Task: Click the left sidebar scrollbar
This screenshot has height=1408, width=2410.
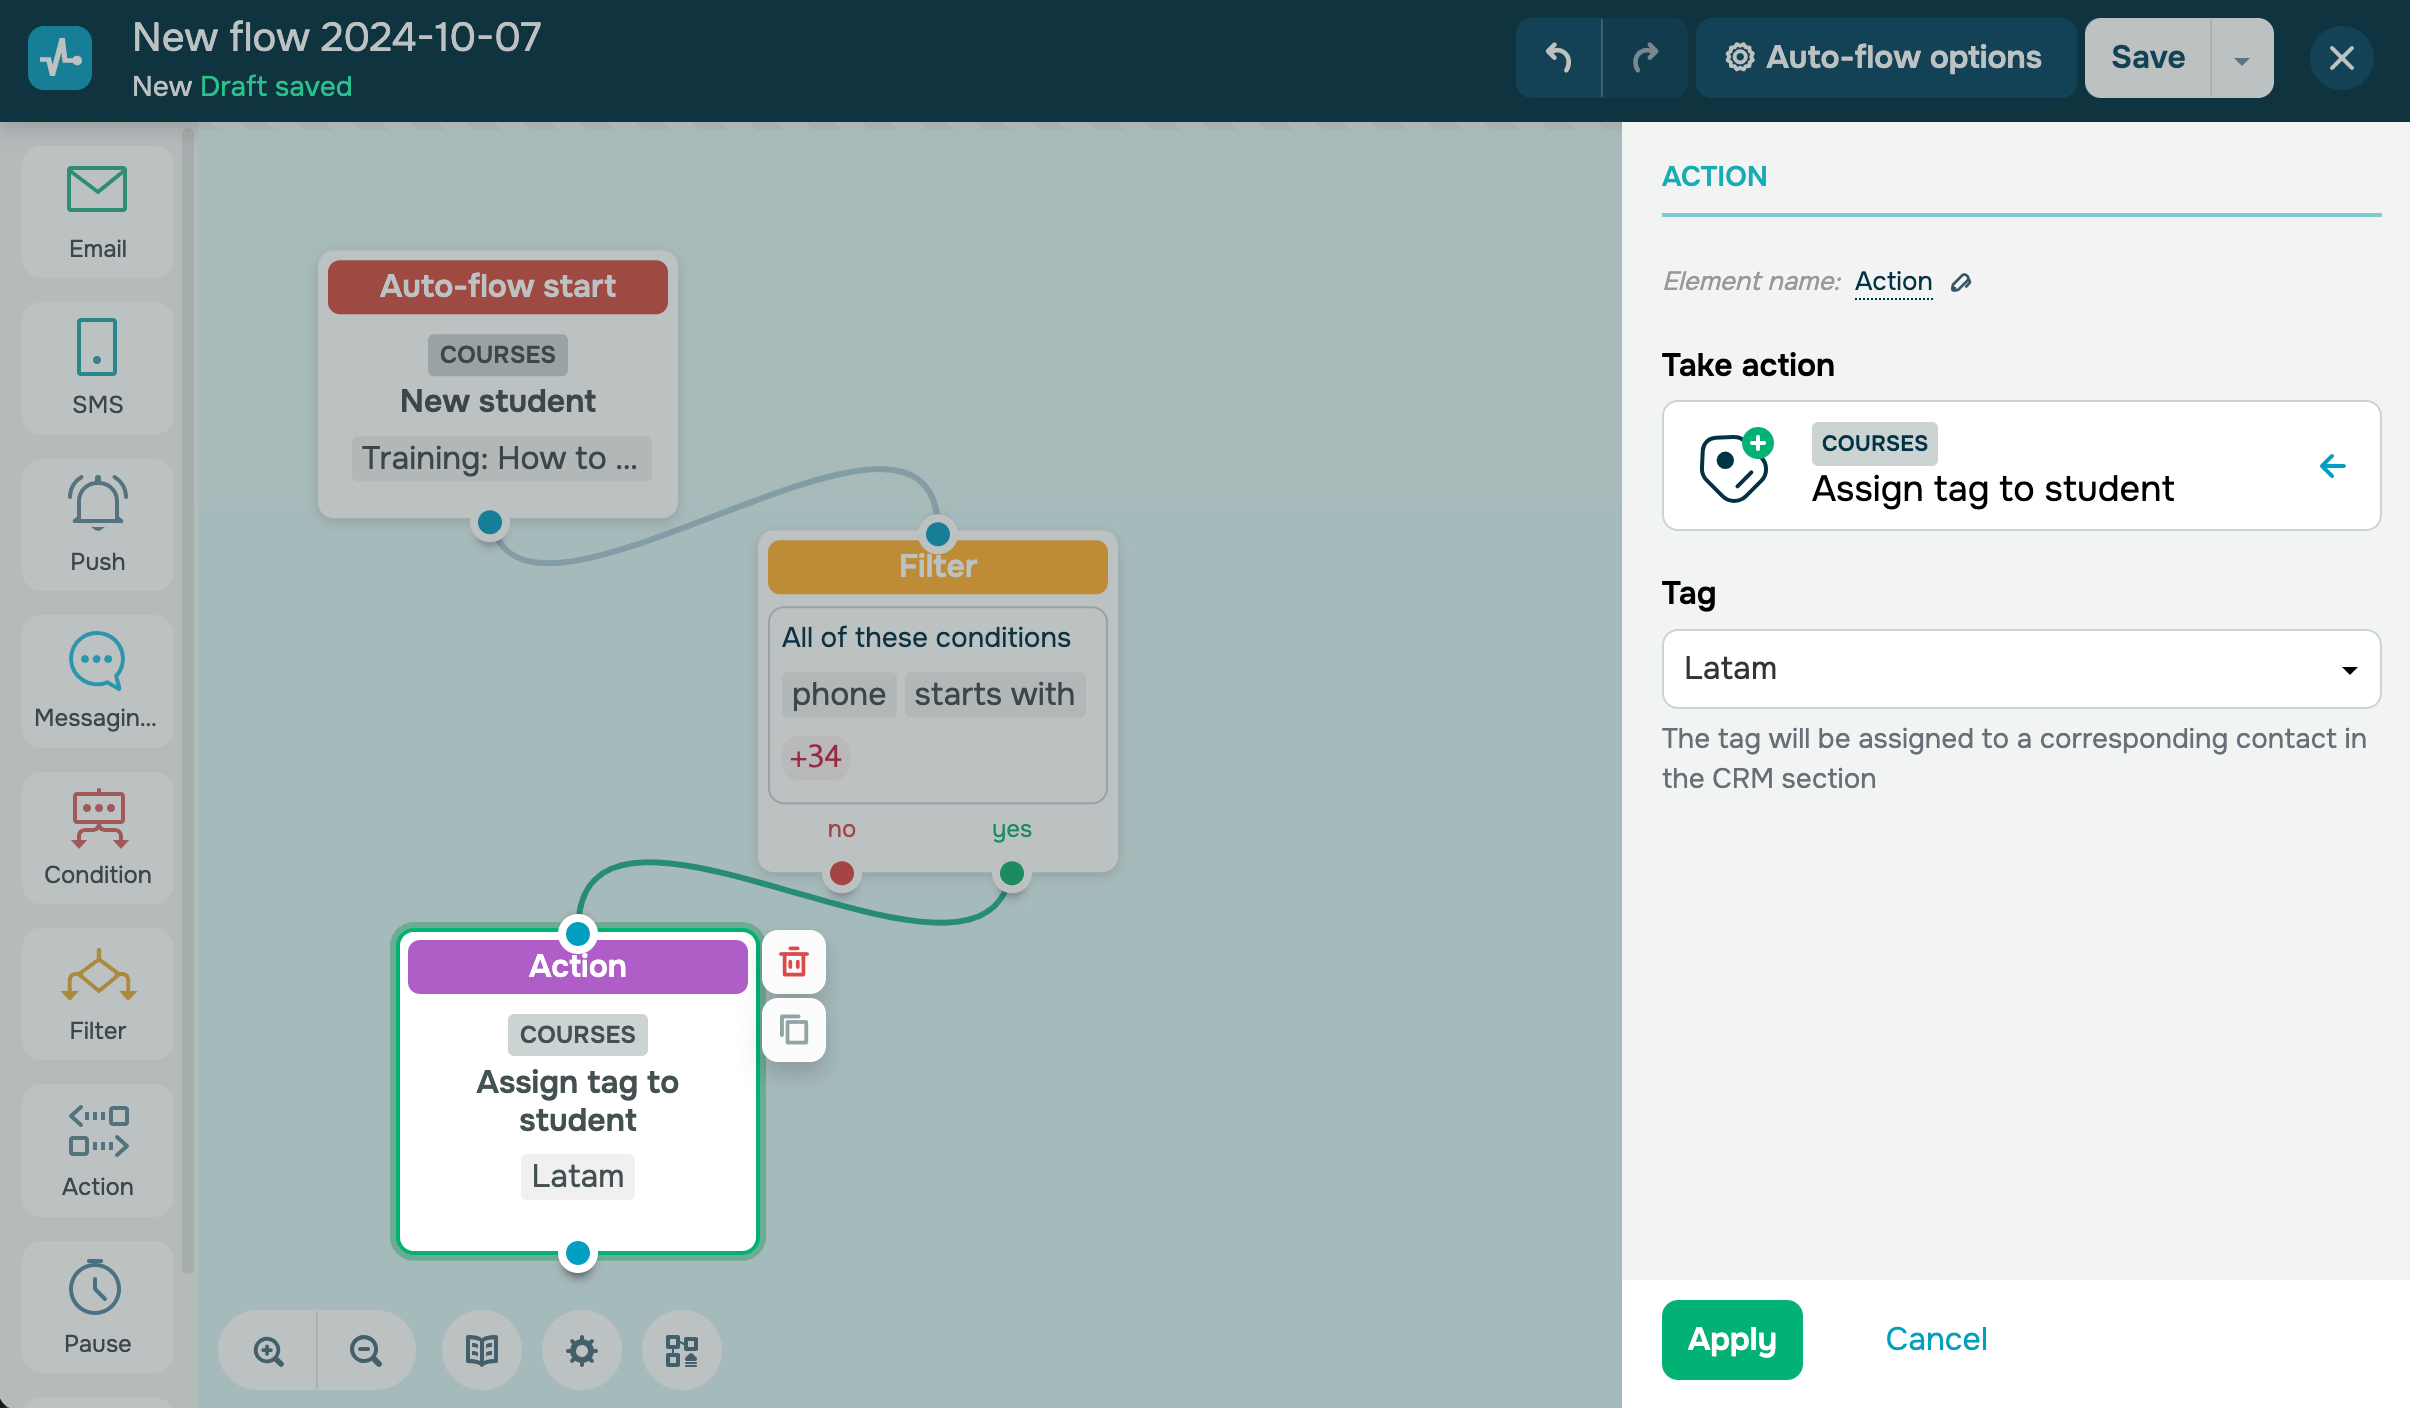Action: tap(187, 700)
